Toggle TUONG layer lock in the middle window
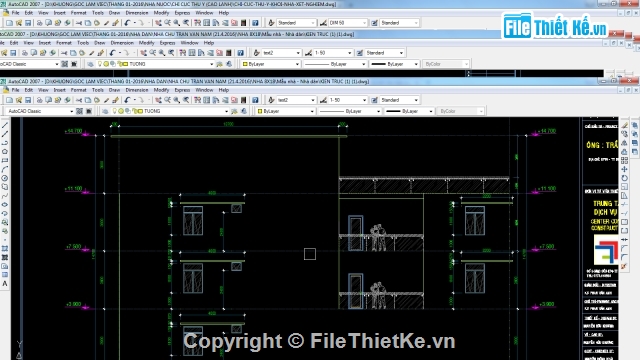 pos(119,64)
